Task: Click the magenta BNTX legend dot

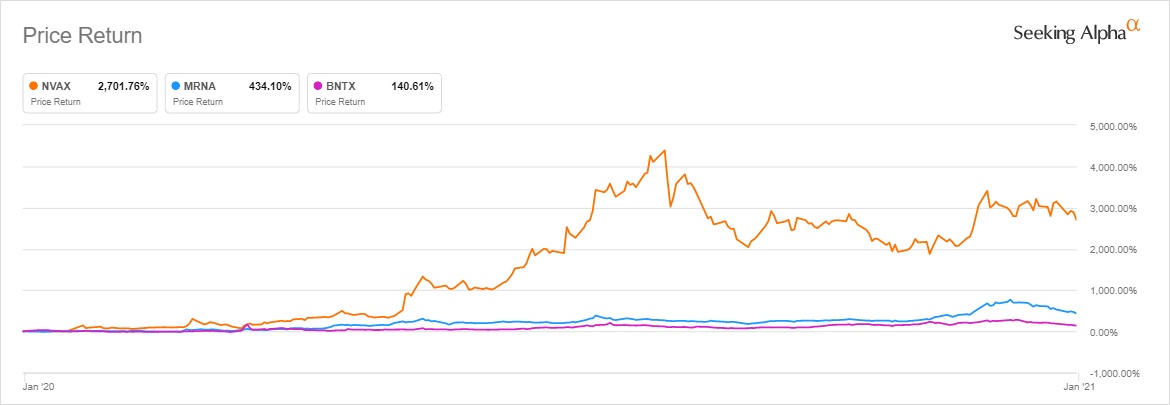Action: [x=319, y=87]
